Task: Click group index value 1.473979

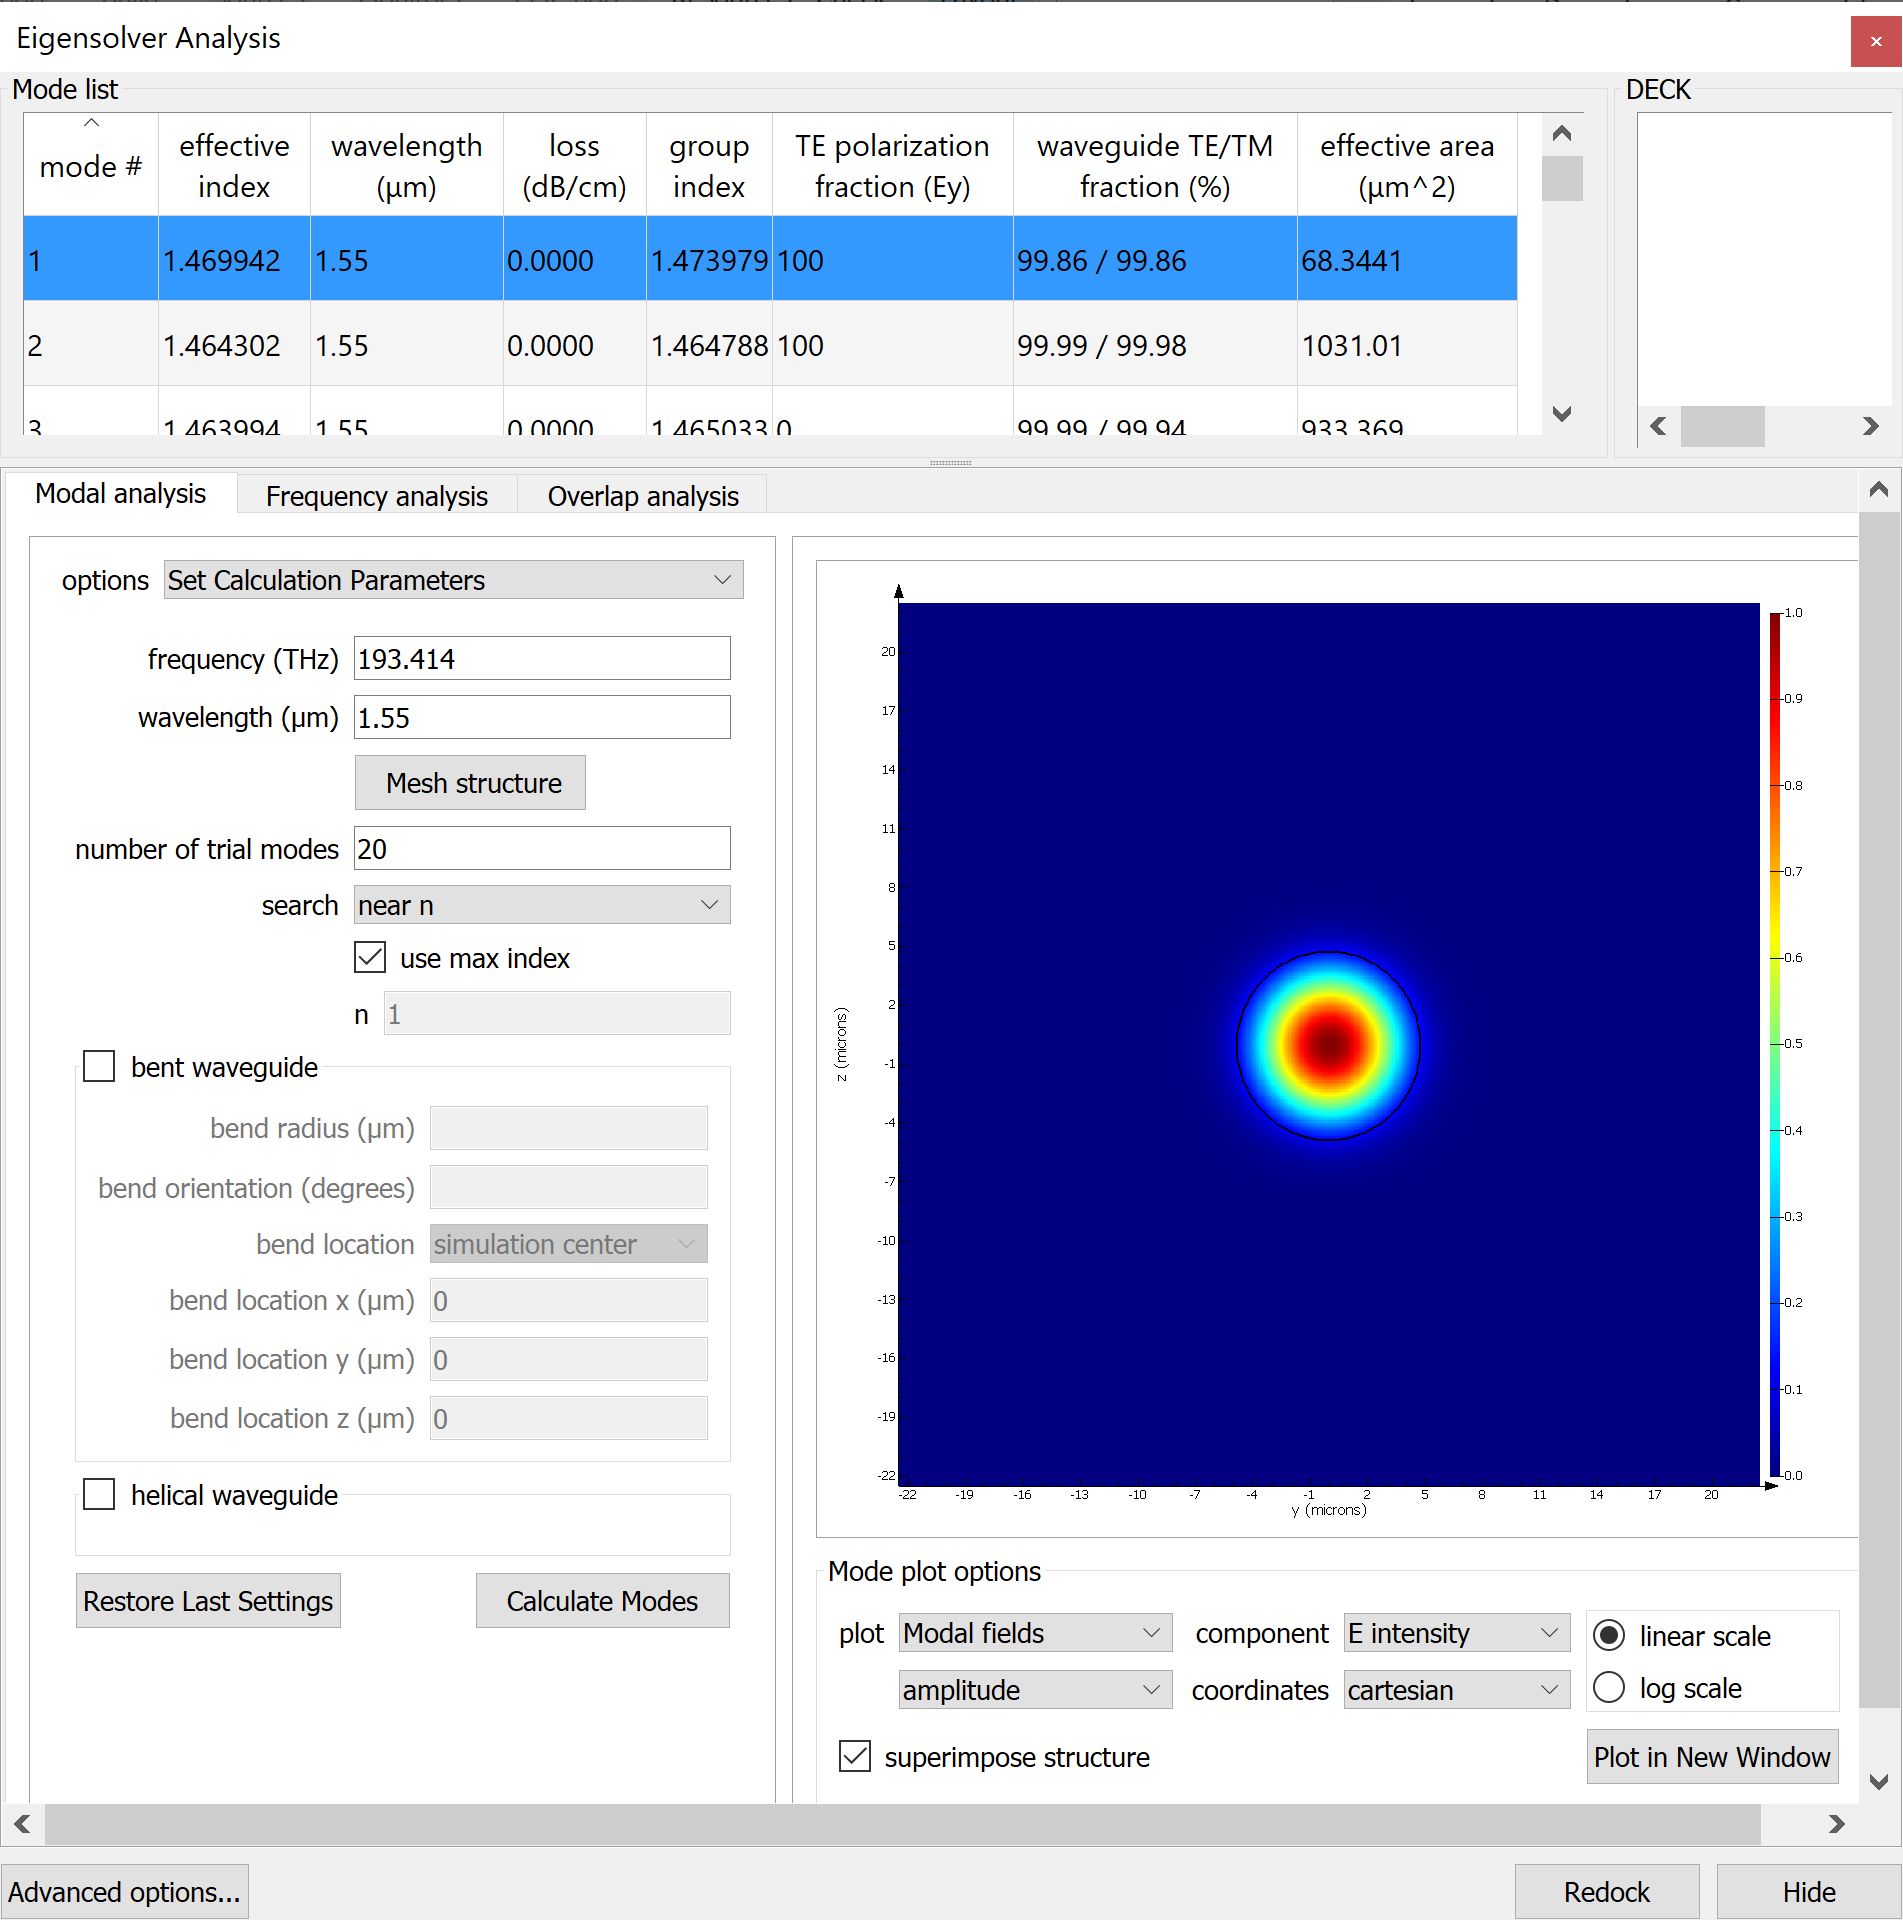Action: tap(709, 260)
